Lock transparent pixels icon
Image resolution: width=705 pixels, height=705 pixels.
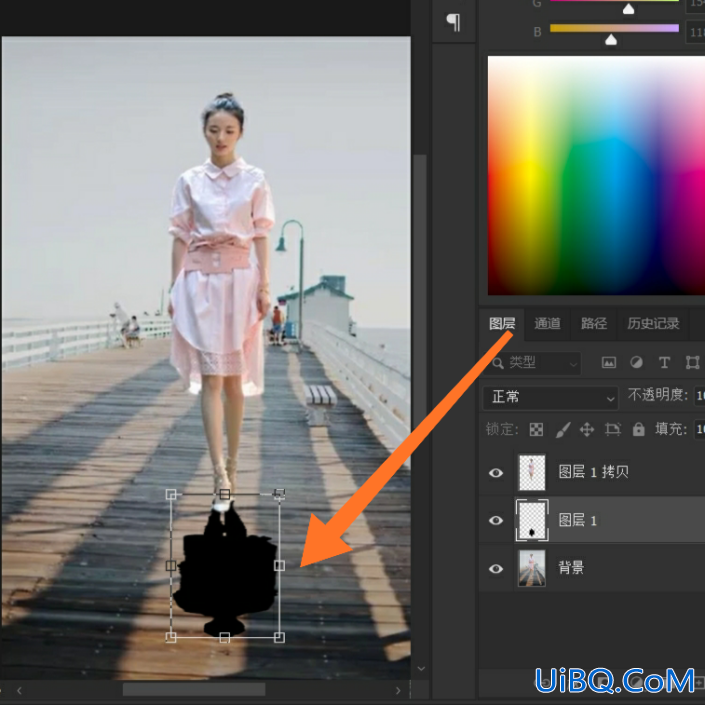pyautogui.click(x=536, y=429)
